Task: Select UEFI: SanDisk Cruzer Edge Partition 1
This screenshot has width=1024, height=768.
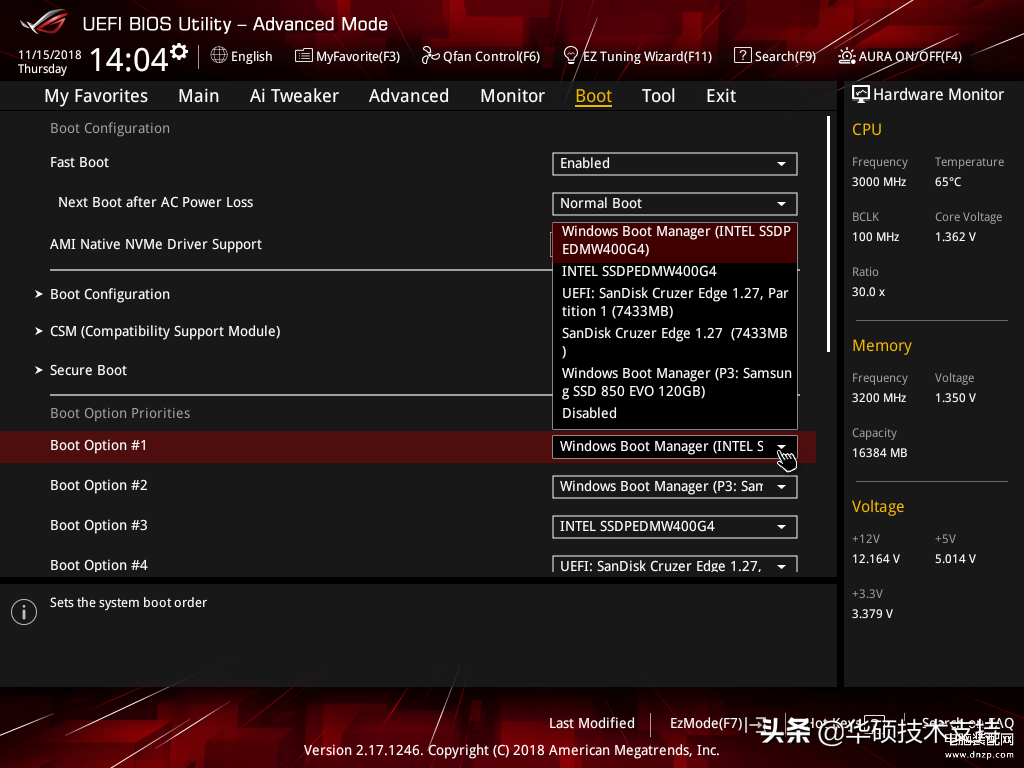Action: [x=675, y=302]
